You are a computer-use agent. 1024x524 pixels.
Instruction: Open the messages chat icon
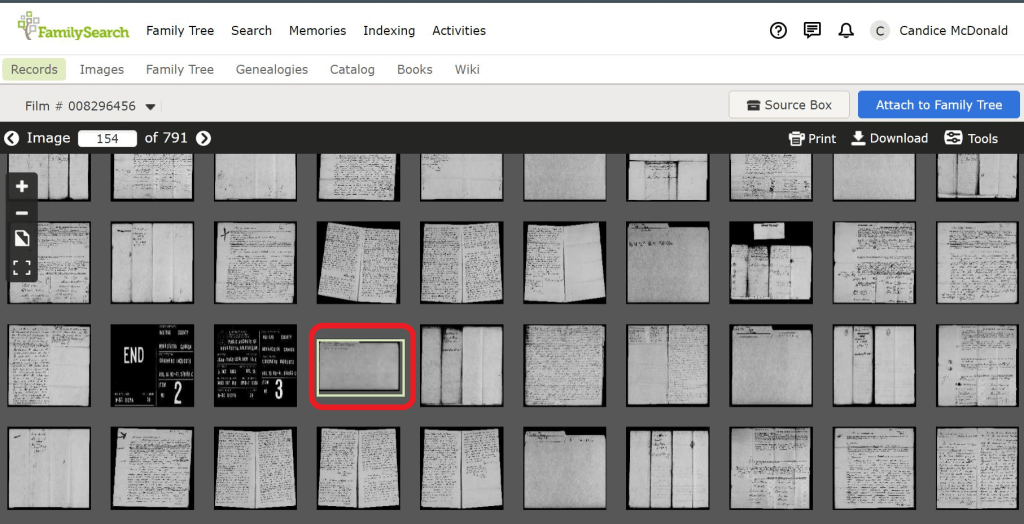(812, 31)
